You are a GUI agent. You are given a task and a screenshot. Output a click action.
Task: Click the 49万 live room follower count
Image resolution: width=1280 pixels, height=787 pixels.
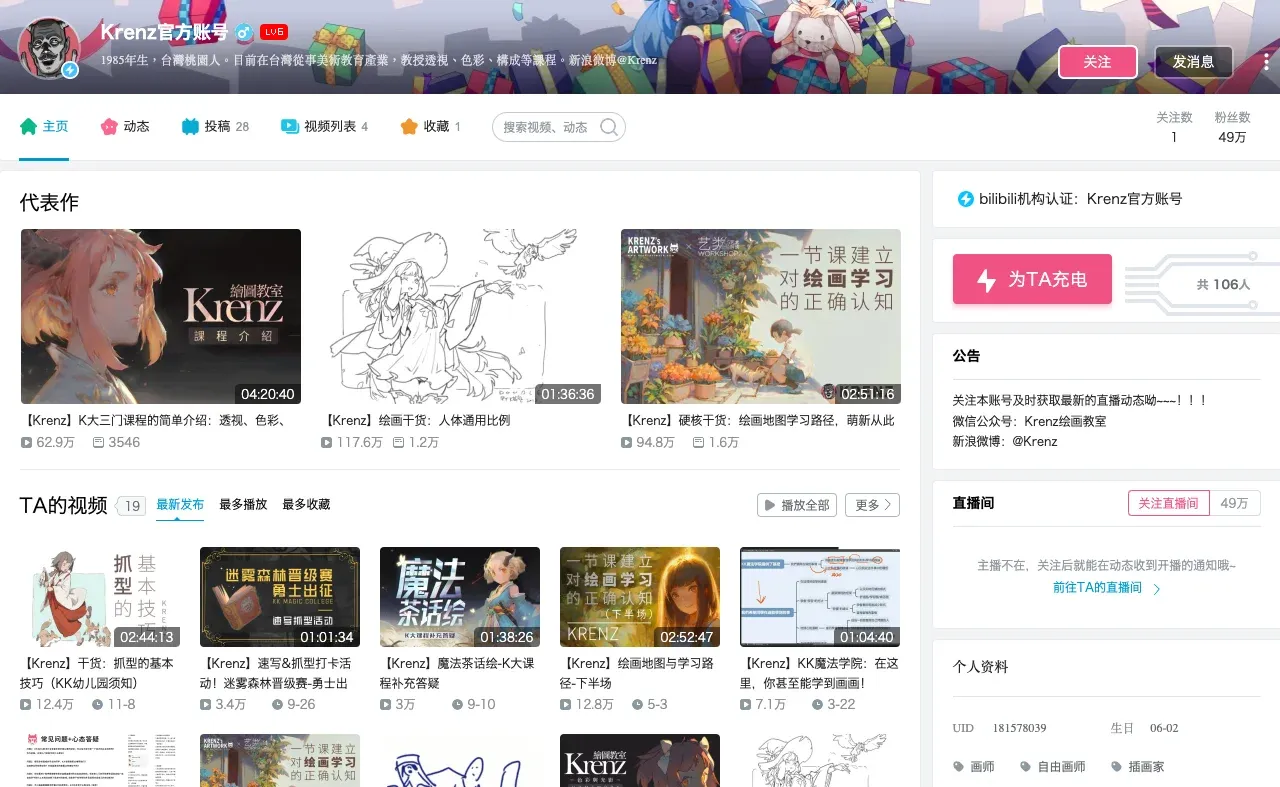1235,503
